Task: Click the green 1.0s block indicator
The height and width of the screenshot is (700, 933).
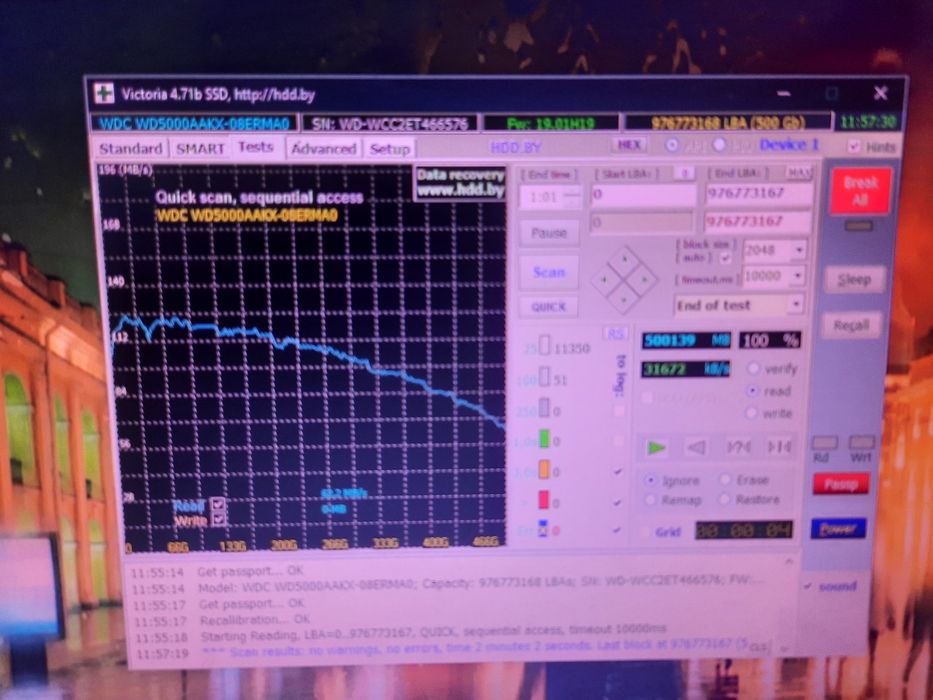Action: tap(543, 439)
